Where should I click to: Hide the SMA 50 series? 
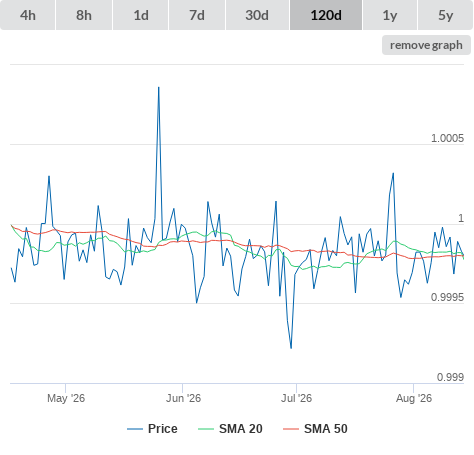315,429
